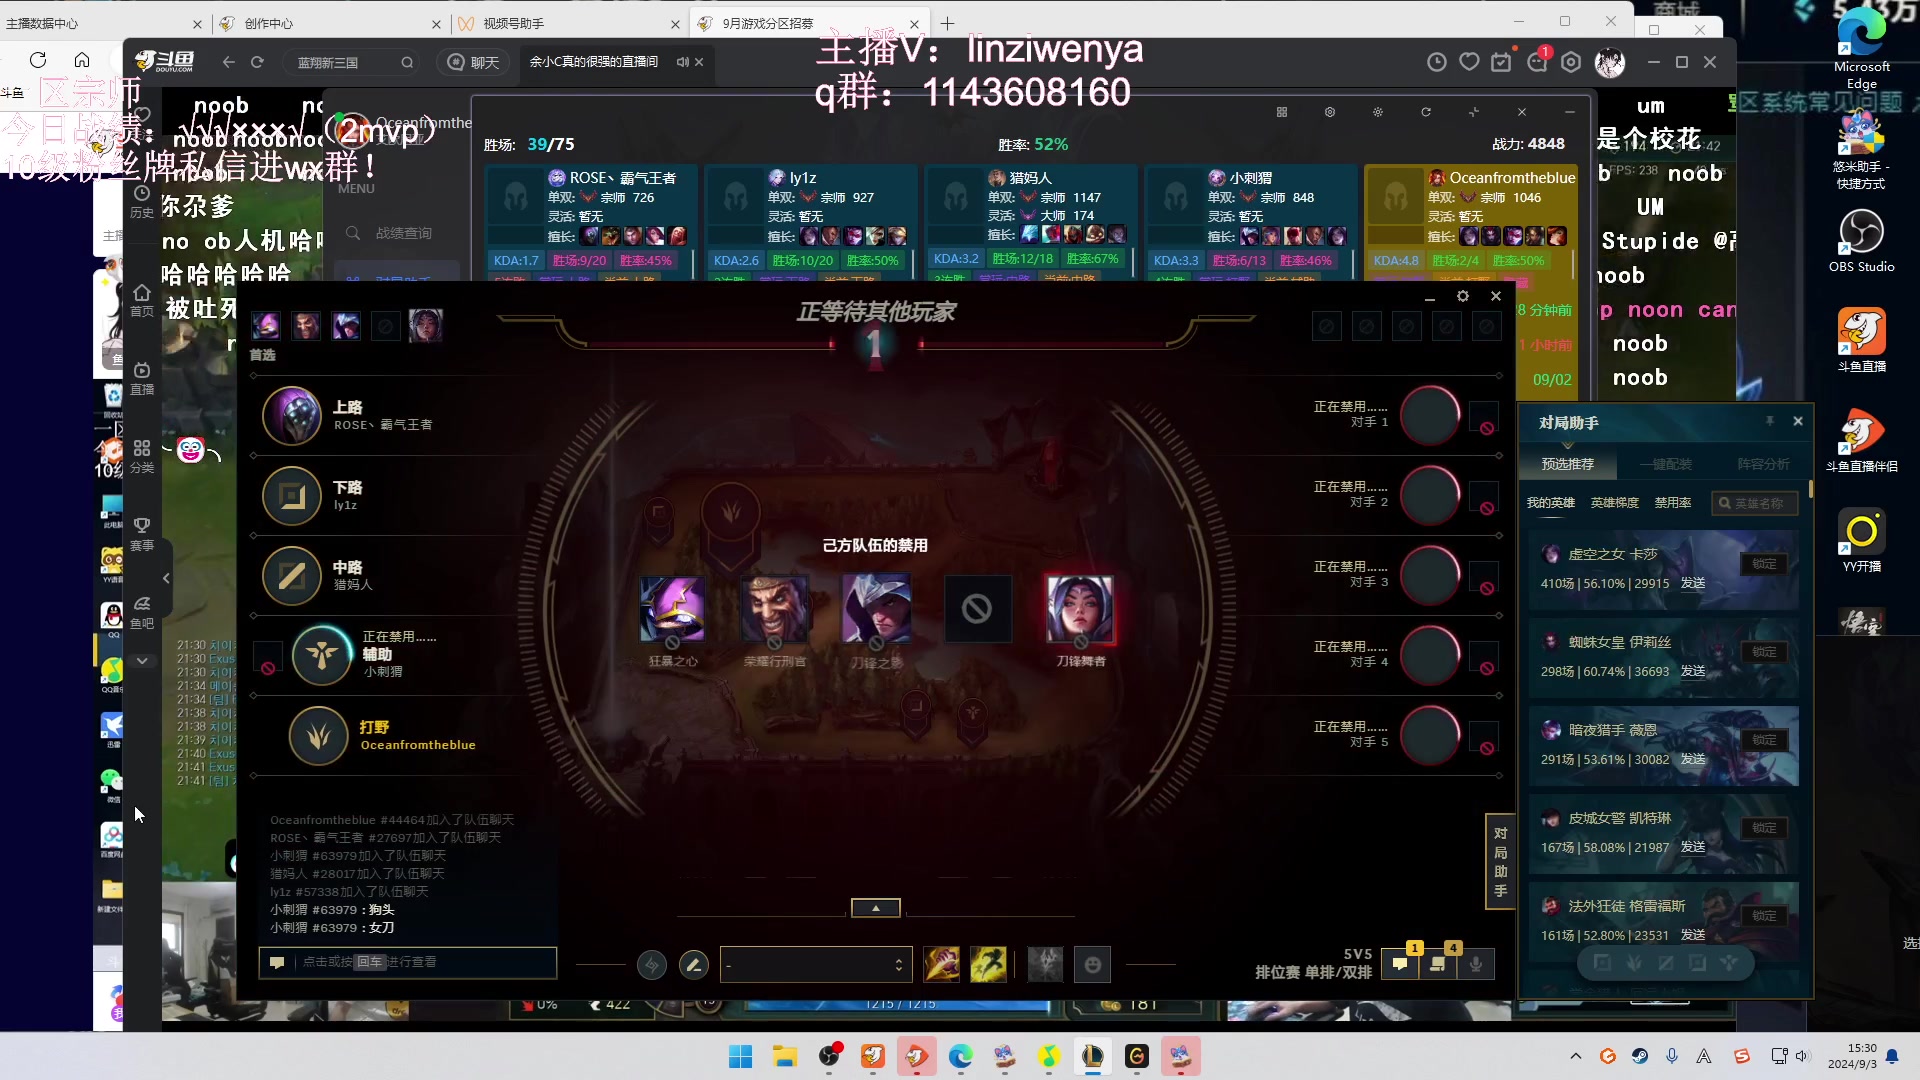Toggle voice chat microphone in champion select
The image size is (1920, 1080).
click(1476, 963)
